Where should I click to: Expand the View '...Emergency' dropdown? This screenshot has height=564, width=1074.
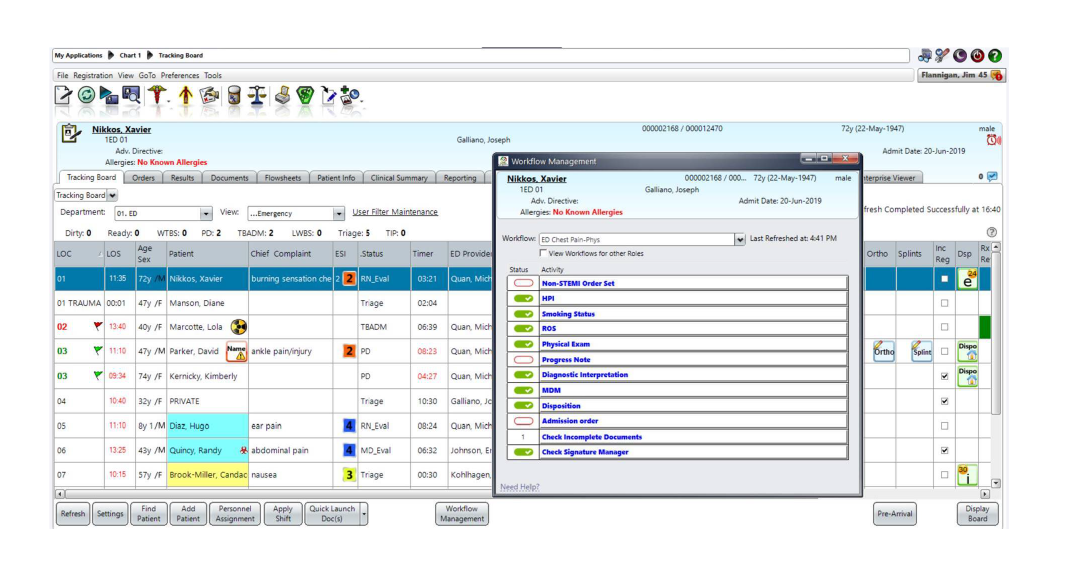(339, 213)
